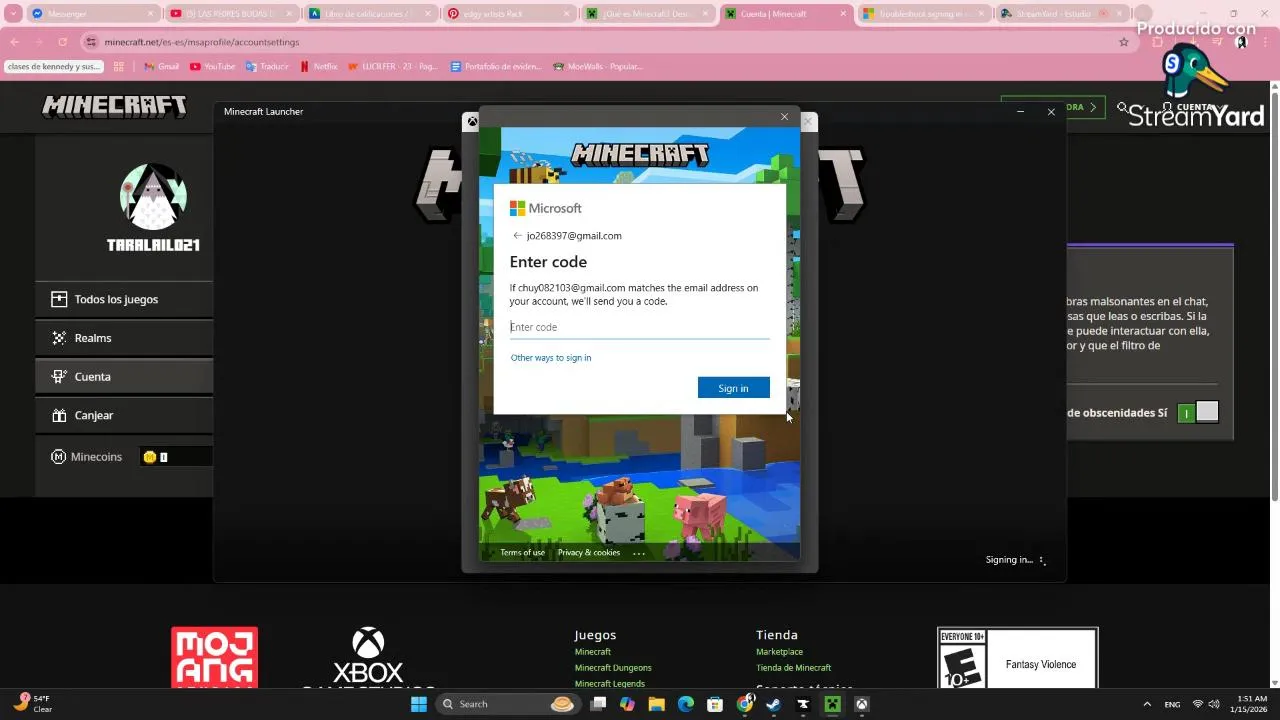Close the Microsoft sign-in dialog
1280x720 pixels.
[x=784, y=117]
